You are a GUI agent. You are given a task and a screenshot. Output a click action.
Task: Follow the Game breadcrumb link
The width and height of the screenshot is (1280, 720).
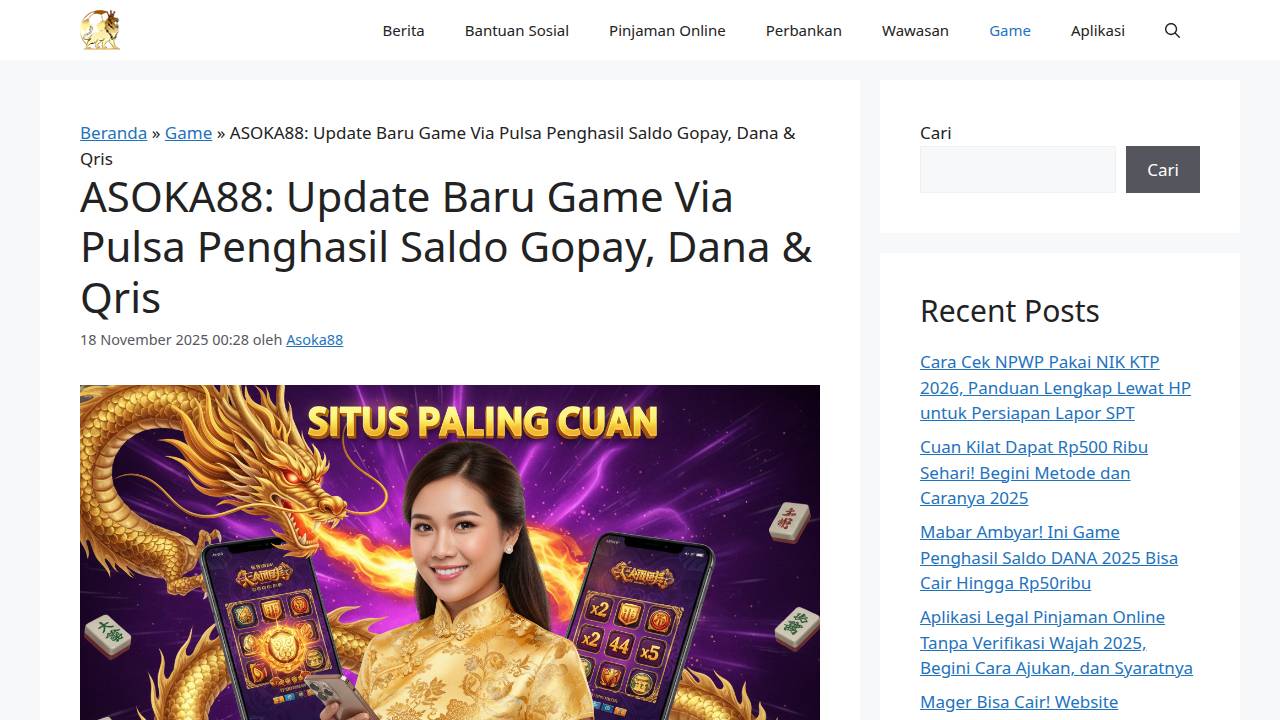point(188,133)
